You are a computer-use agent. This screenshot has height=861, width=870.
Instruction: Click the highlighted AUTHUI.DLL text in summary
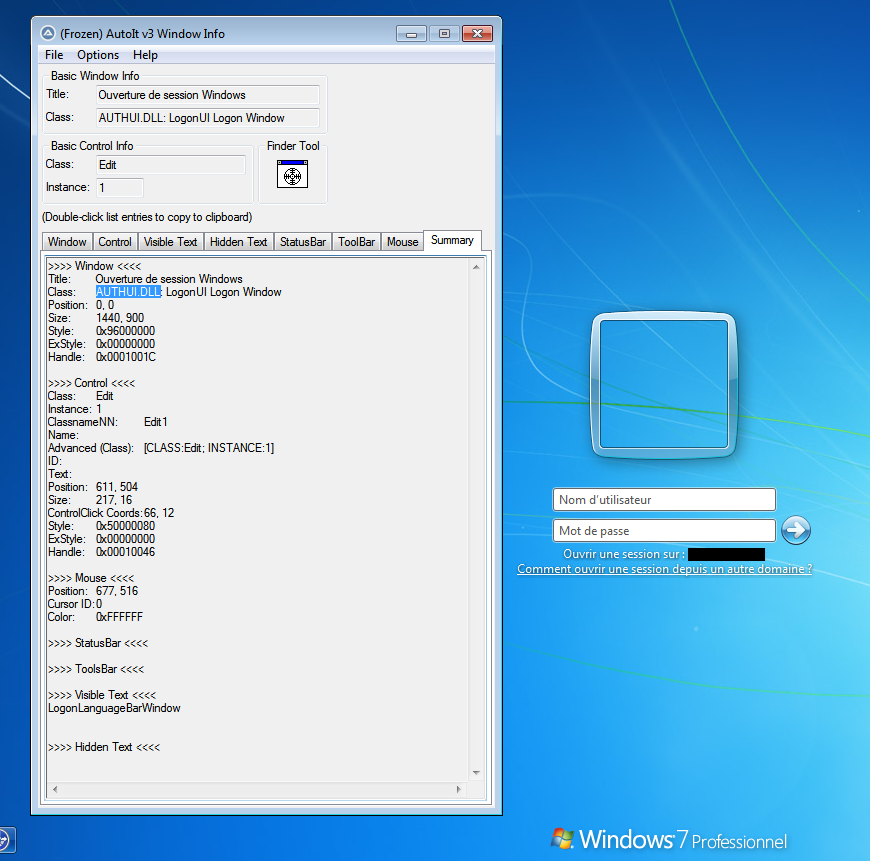click(x=128, y=292)
